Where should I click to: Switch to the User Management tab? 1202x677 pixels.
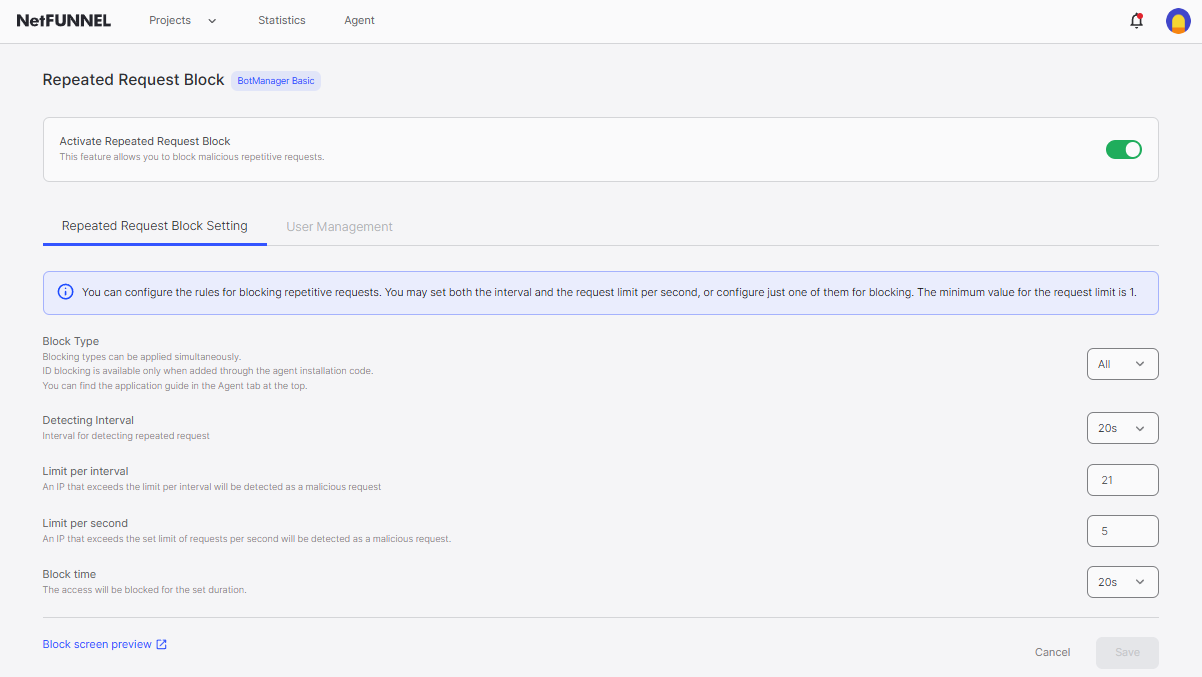(x=339, y=226)
